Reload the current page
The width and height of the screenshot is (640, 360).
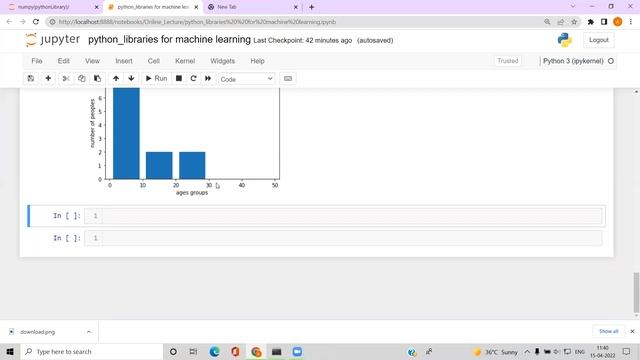(x=36, y=22)
